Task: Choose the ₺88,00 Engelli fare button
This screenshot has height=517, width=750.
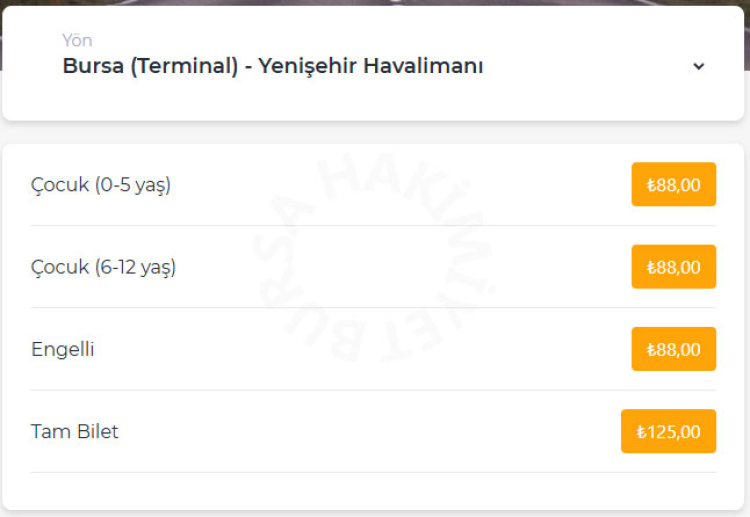Action: tap(673, 349)
